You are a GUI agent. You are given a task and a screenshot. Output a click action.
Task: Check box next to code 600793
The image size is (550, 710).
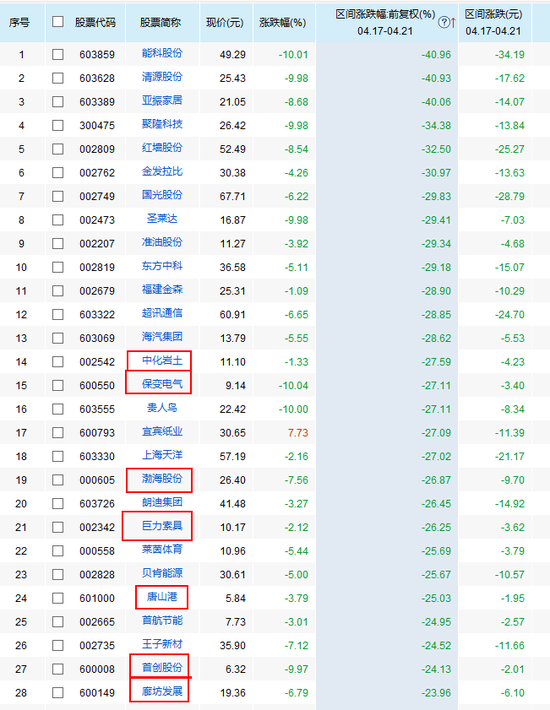pos(58,433)
